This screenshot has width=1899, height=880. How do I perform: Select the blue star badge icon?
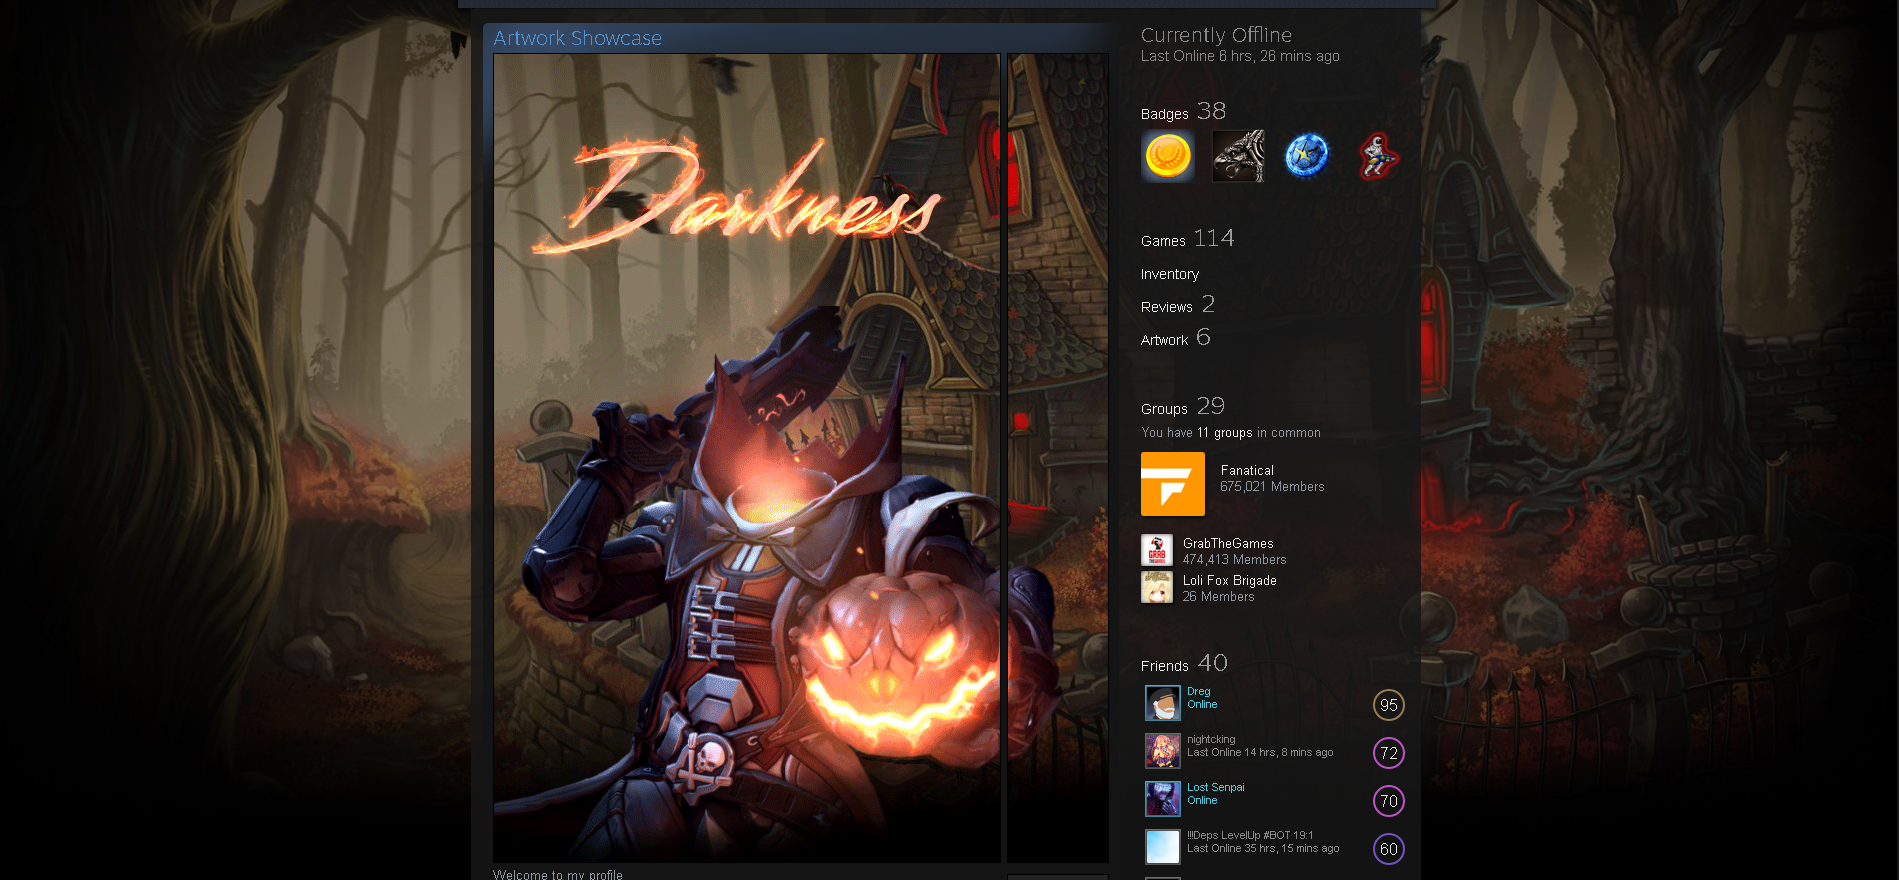pyautogui.click(x=1307, y=156)
